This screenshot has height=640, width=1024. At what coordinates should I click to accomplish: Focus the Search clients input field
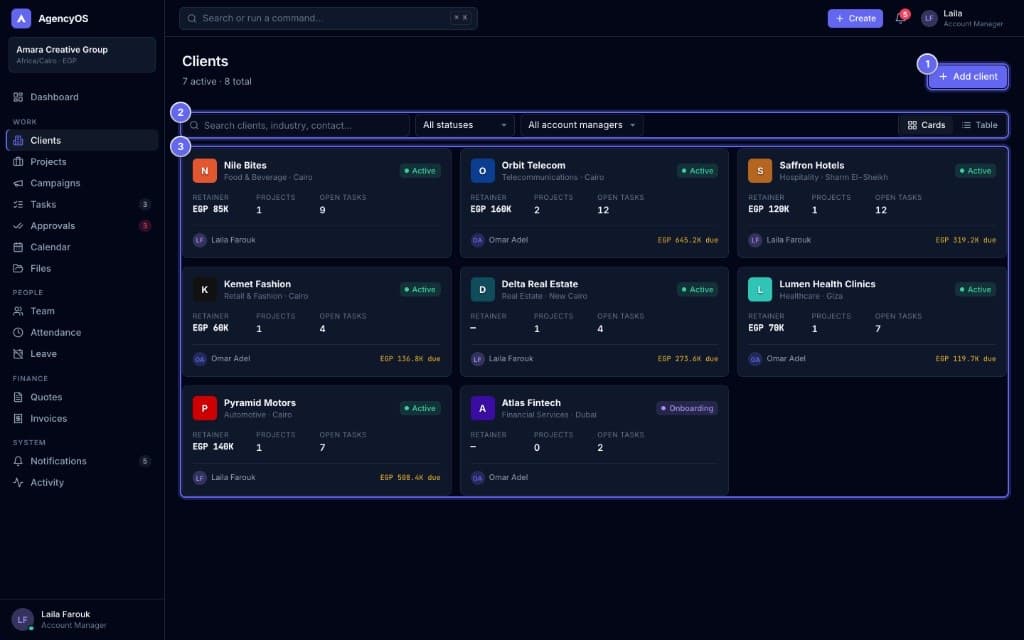296,125
